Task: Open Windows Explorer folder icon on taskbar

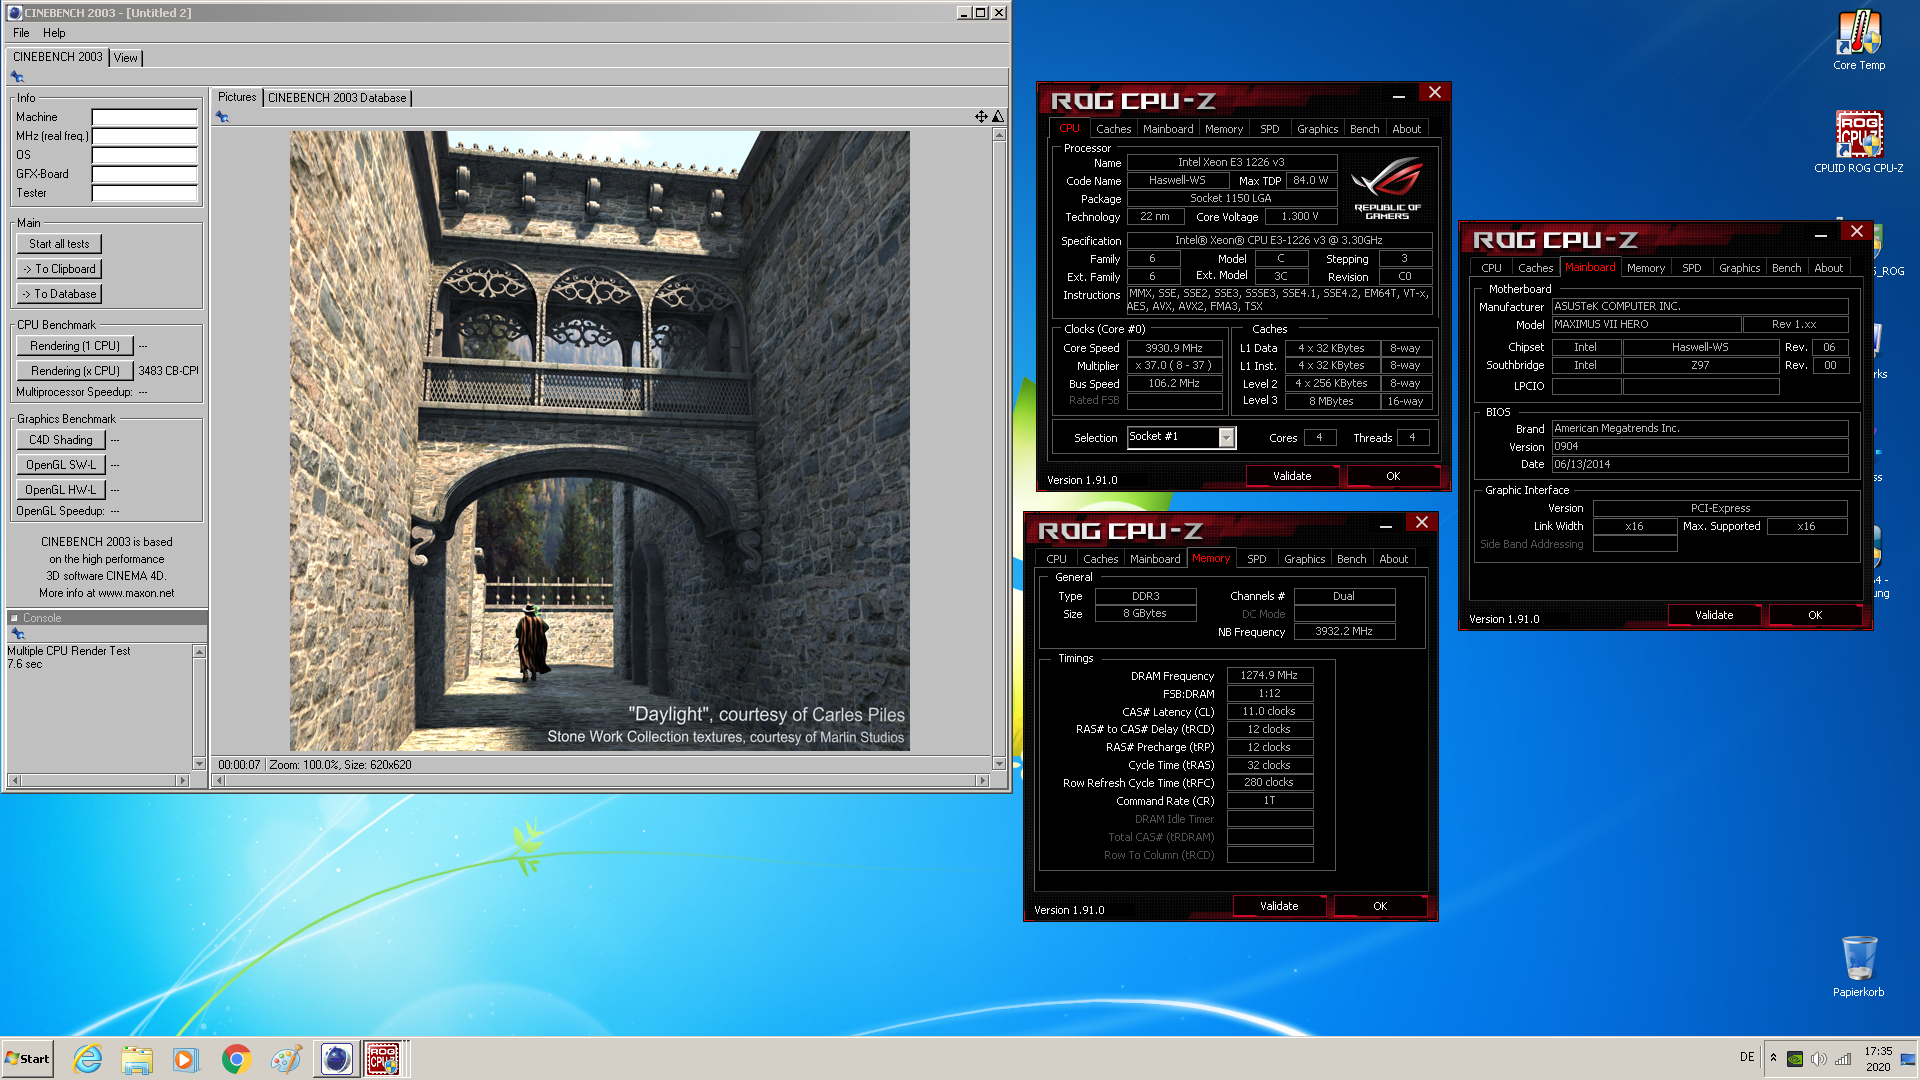Action: coord(137,1059)
